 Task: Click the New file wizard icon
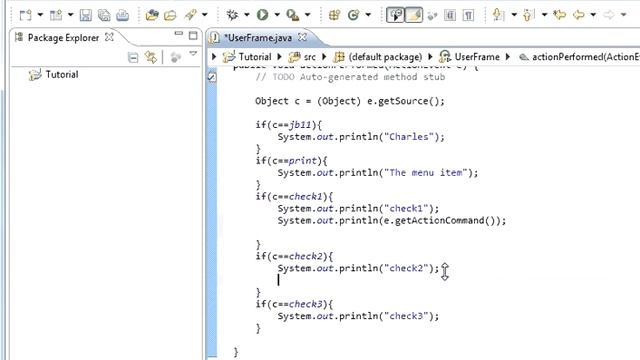pos(26,15)
